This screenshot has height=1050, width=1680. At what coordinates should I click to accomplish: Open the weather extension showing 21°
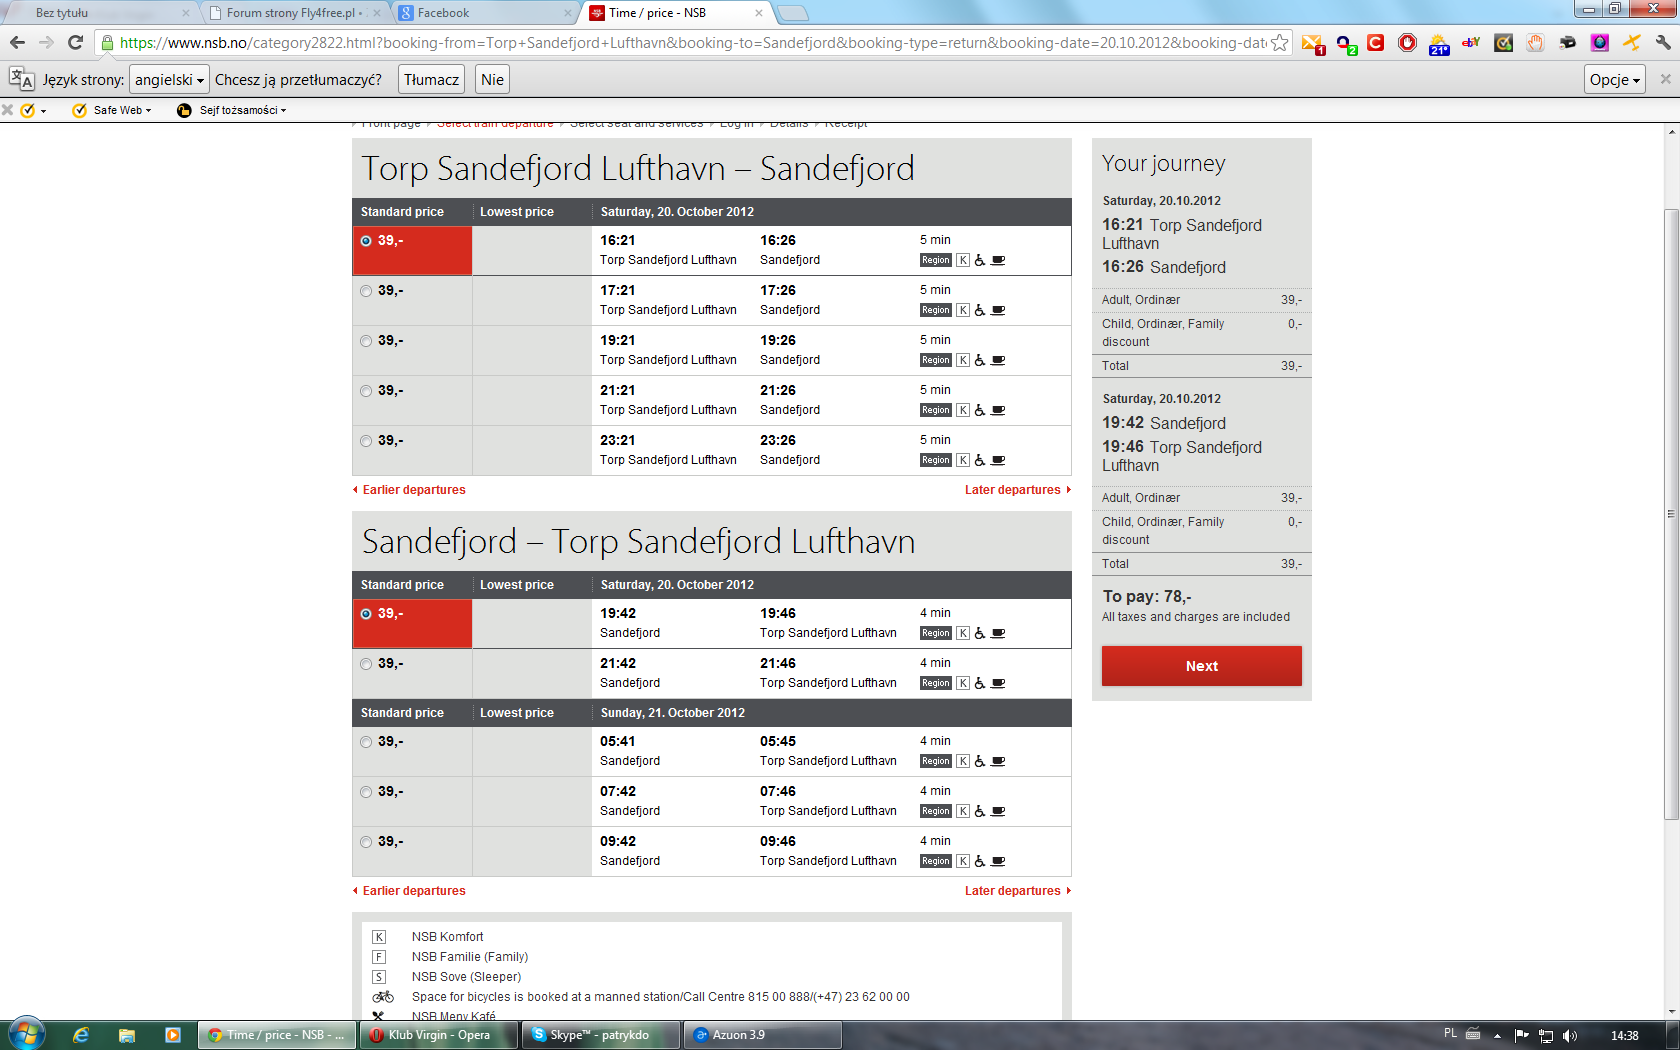[x=1439, y=44]
